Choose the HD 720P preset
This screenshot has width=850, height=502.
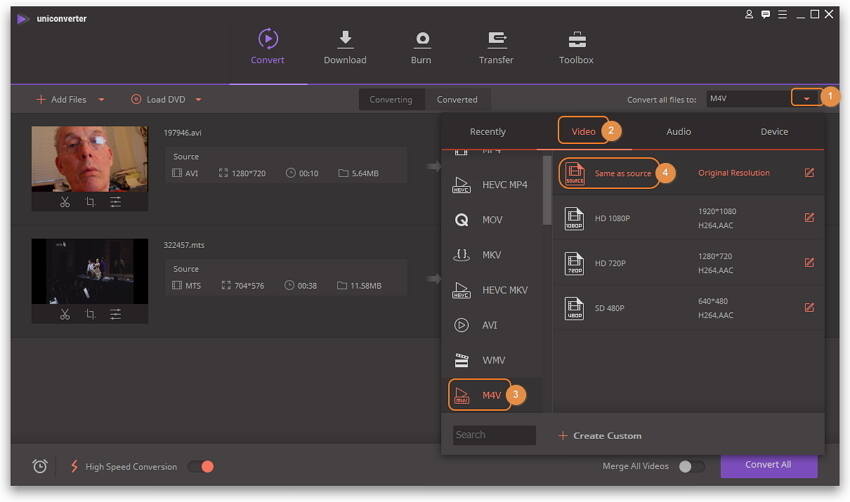click(x=688, y=263)
